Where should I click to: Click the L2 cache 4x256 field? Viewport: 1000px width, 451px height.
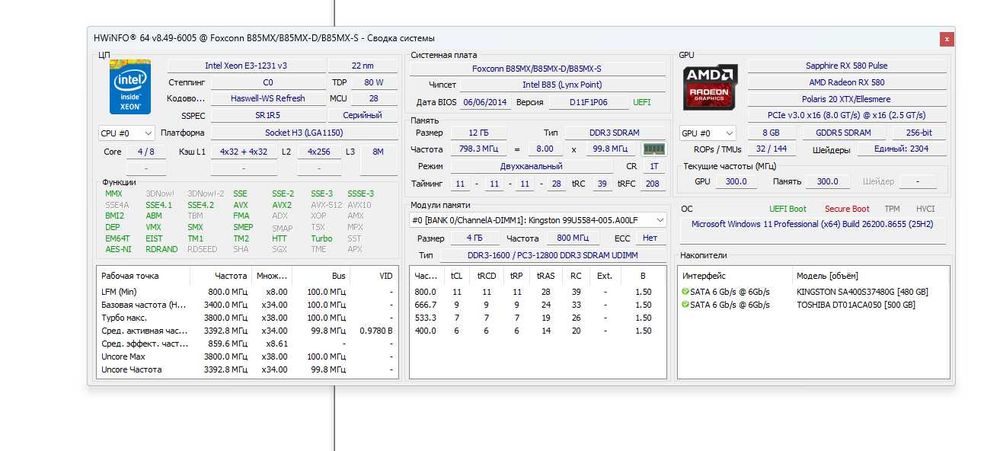pyautogui.click(x=319, y=152)
